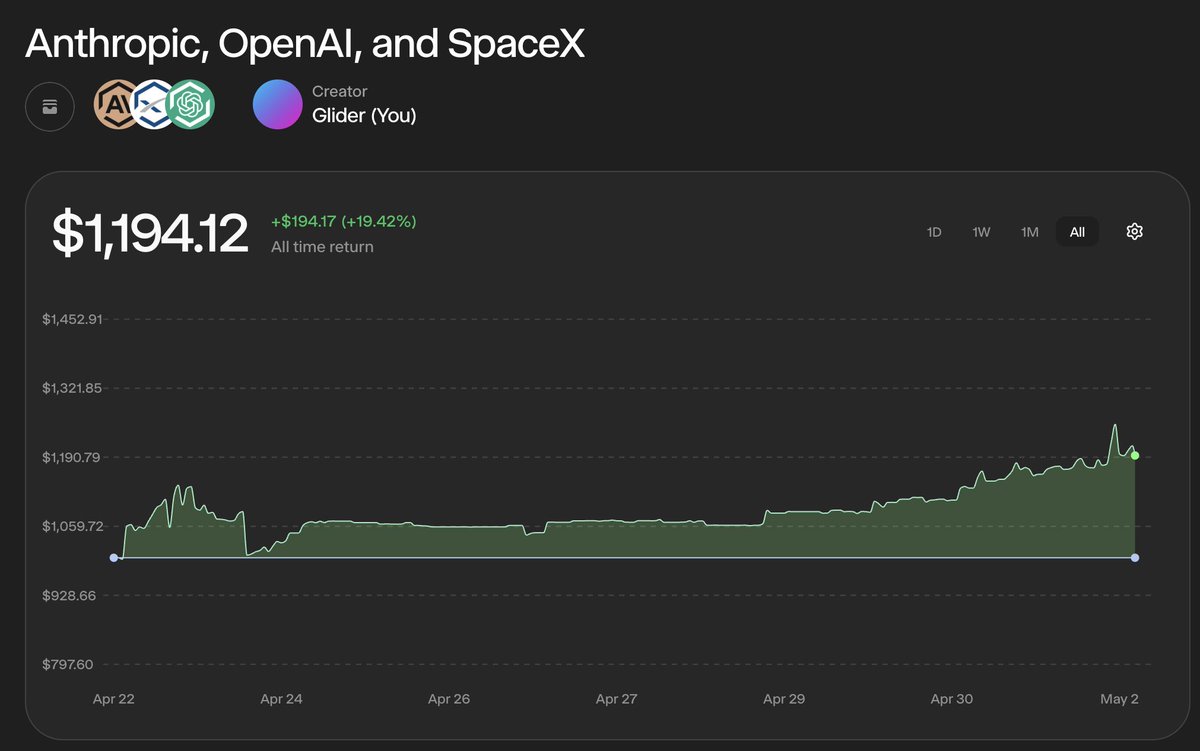Click the Apr 29 date label
Viewport: 1200px width, 751px height.
click(x=784, y=700)
